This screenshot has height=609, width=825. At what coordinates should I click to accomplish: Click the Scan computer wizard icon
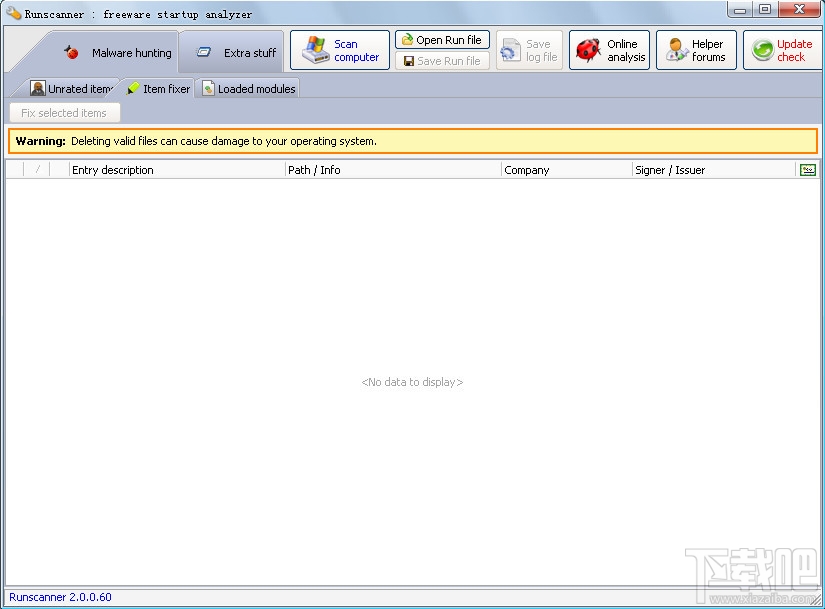coord(315,49)
